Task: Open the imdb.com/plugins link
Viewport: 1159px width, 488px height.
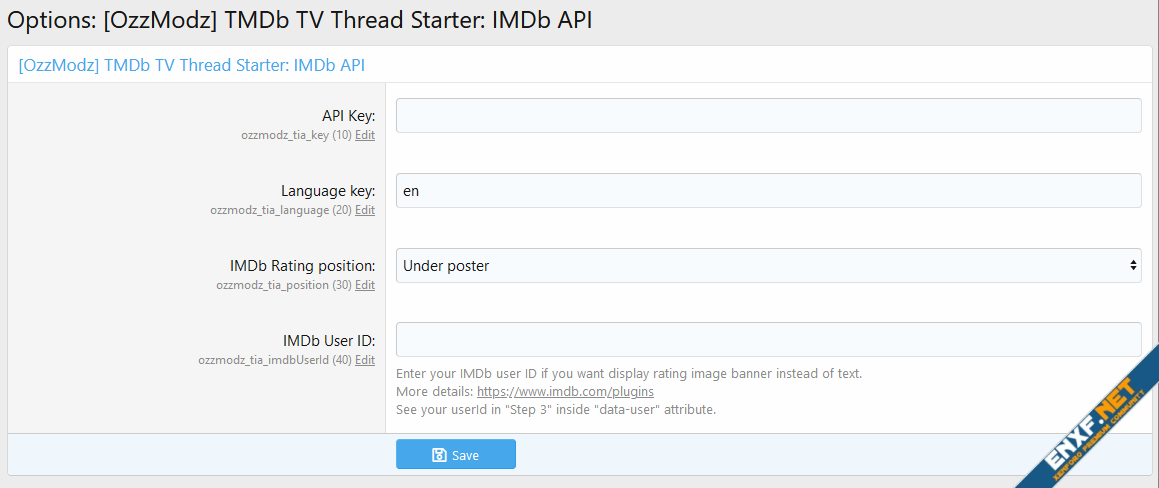Action: pyautogui.click(x=565, y=392)
